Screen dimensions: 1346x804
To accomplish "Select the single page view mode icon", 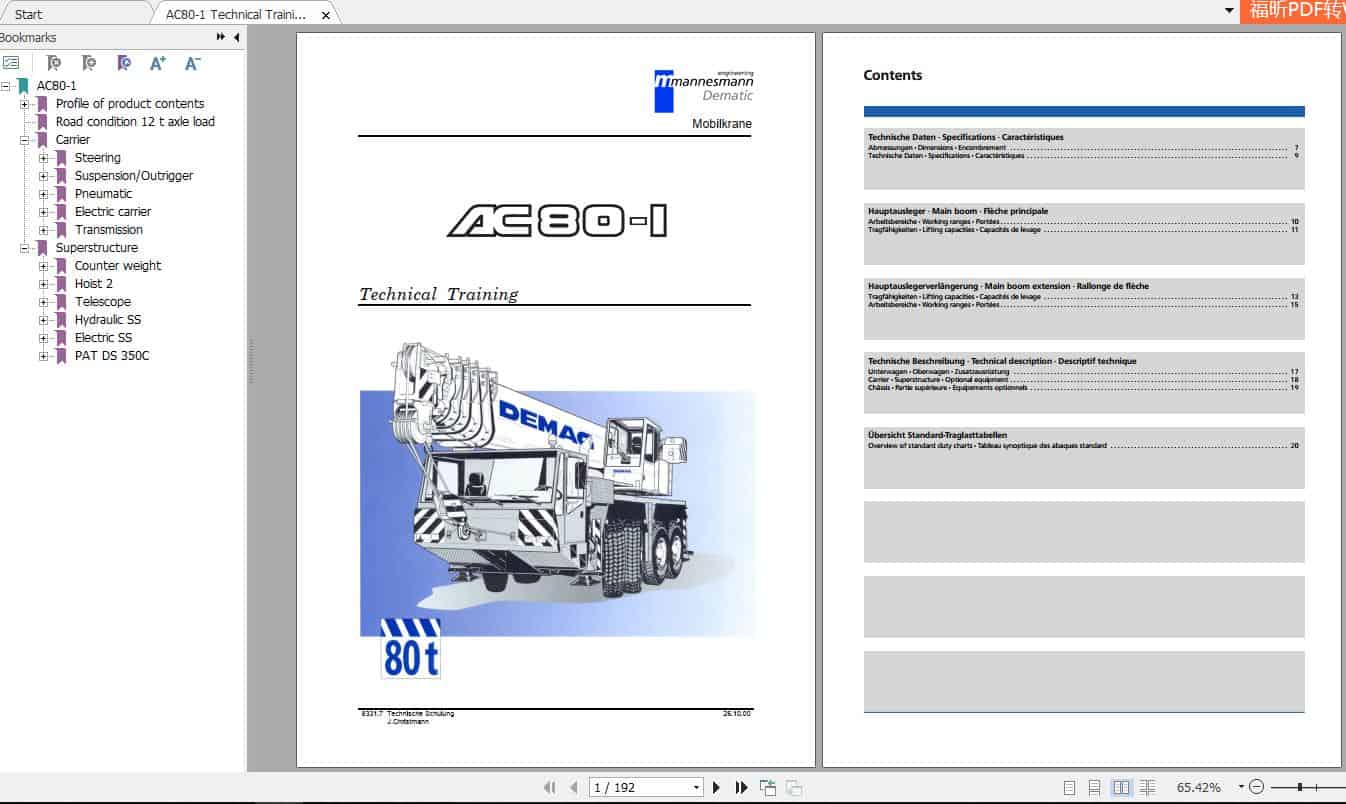I will 1069,788.
